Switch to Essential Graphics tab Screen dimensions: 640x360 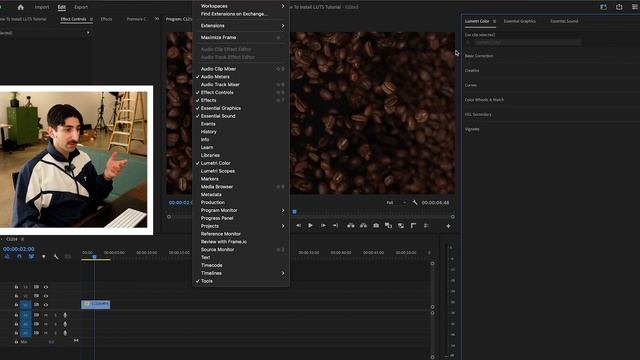click(519, 21)
